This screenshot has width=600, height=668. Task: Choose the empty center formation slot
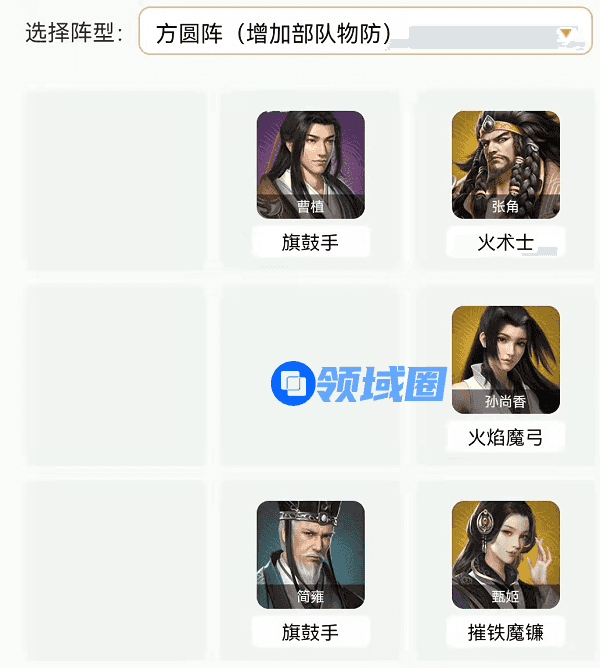click(310, 376)
